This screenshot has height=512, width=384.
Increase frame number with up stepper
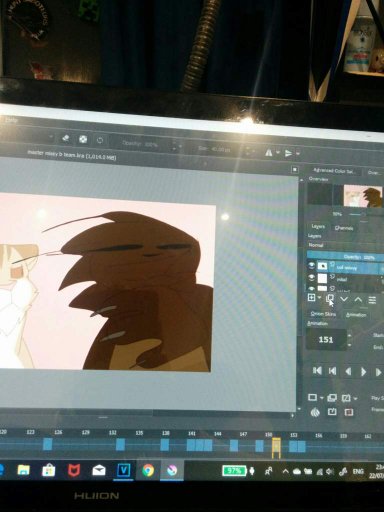click(x=349, y=335)
